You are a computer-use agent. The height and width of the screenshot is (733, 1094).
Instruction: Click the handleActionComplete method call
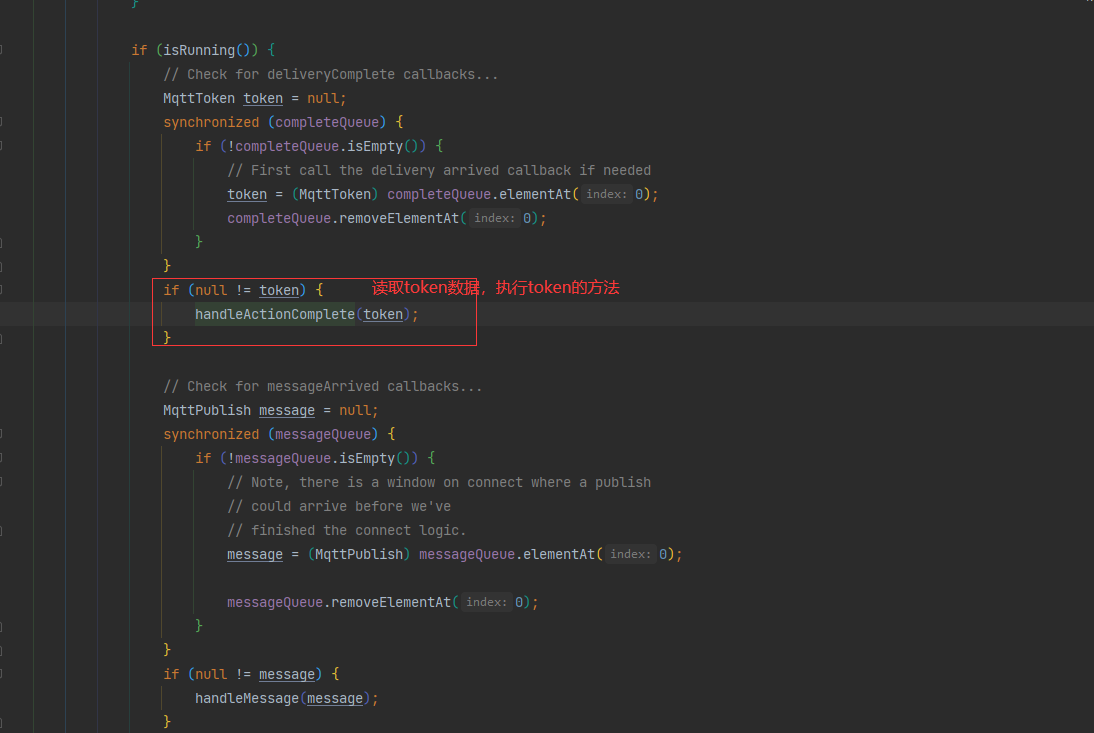(275, 315)
